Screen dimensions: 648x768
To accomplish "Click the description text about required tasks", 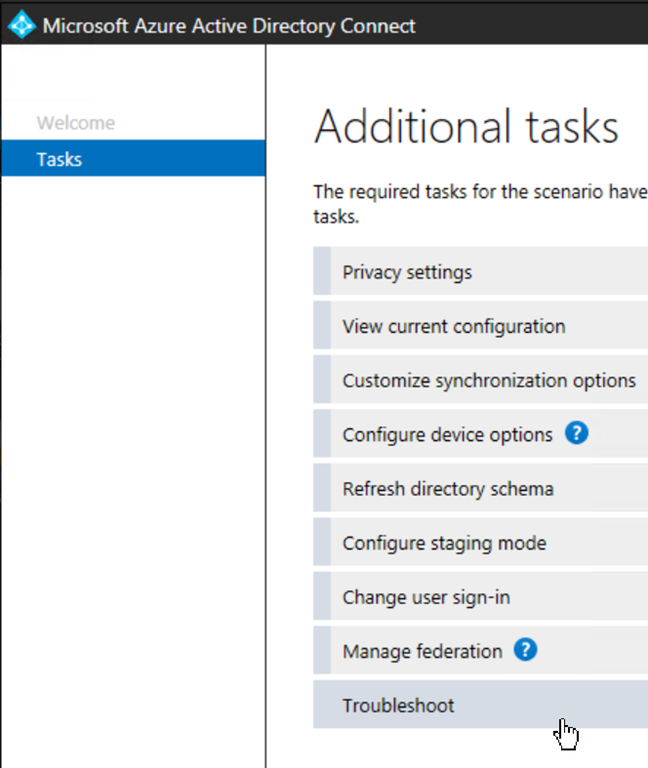I will pos(480,204).
